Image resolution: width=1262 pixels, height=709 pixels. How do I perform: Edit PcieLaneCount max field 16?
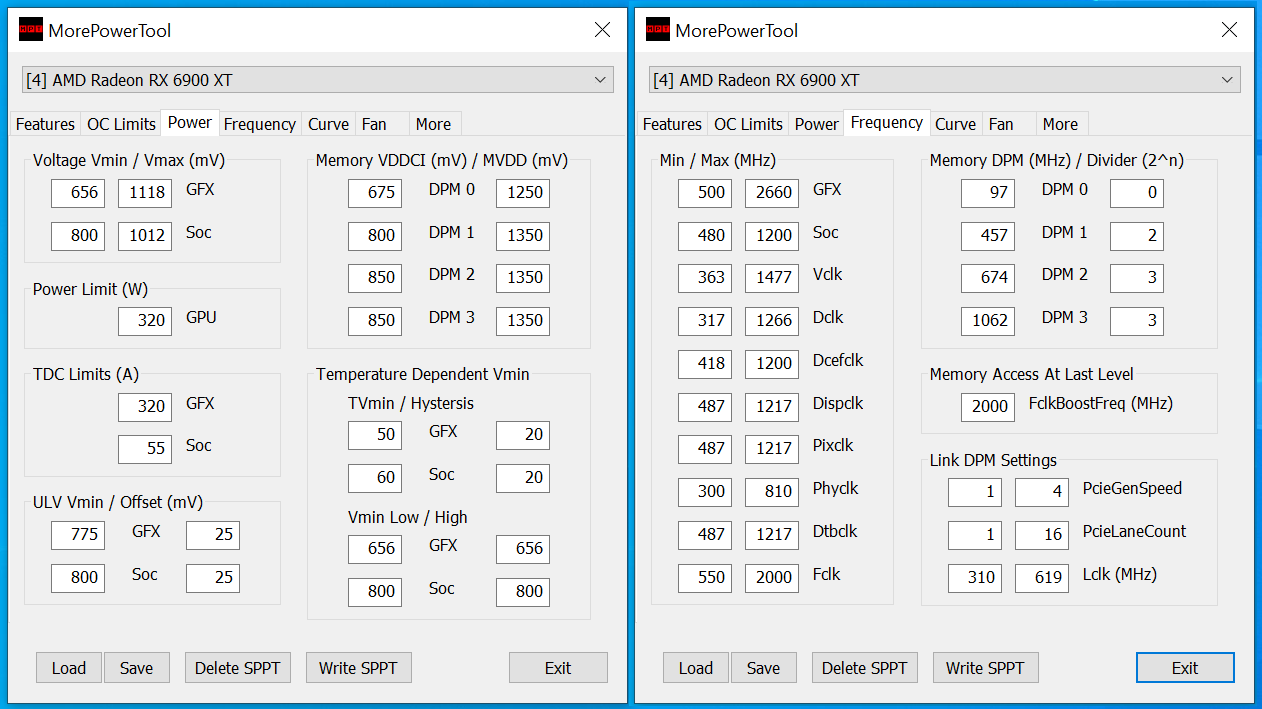pyautogui.click(x=1042, y=535)
